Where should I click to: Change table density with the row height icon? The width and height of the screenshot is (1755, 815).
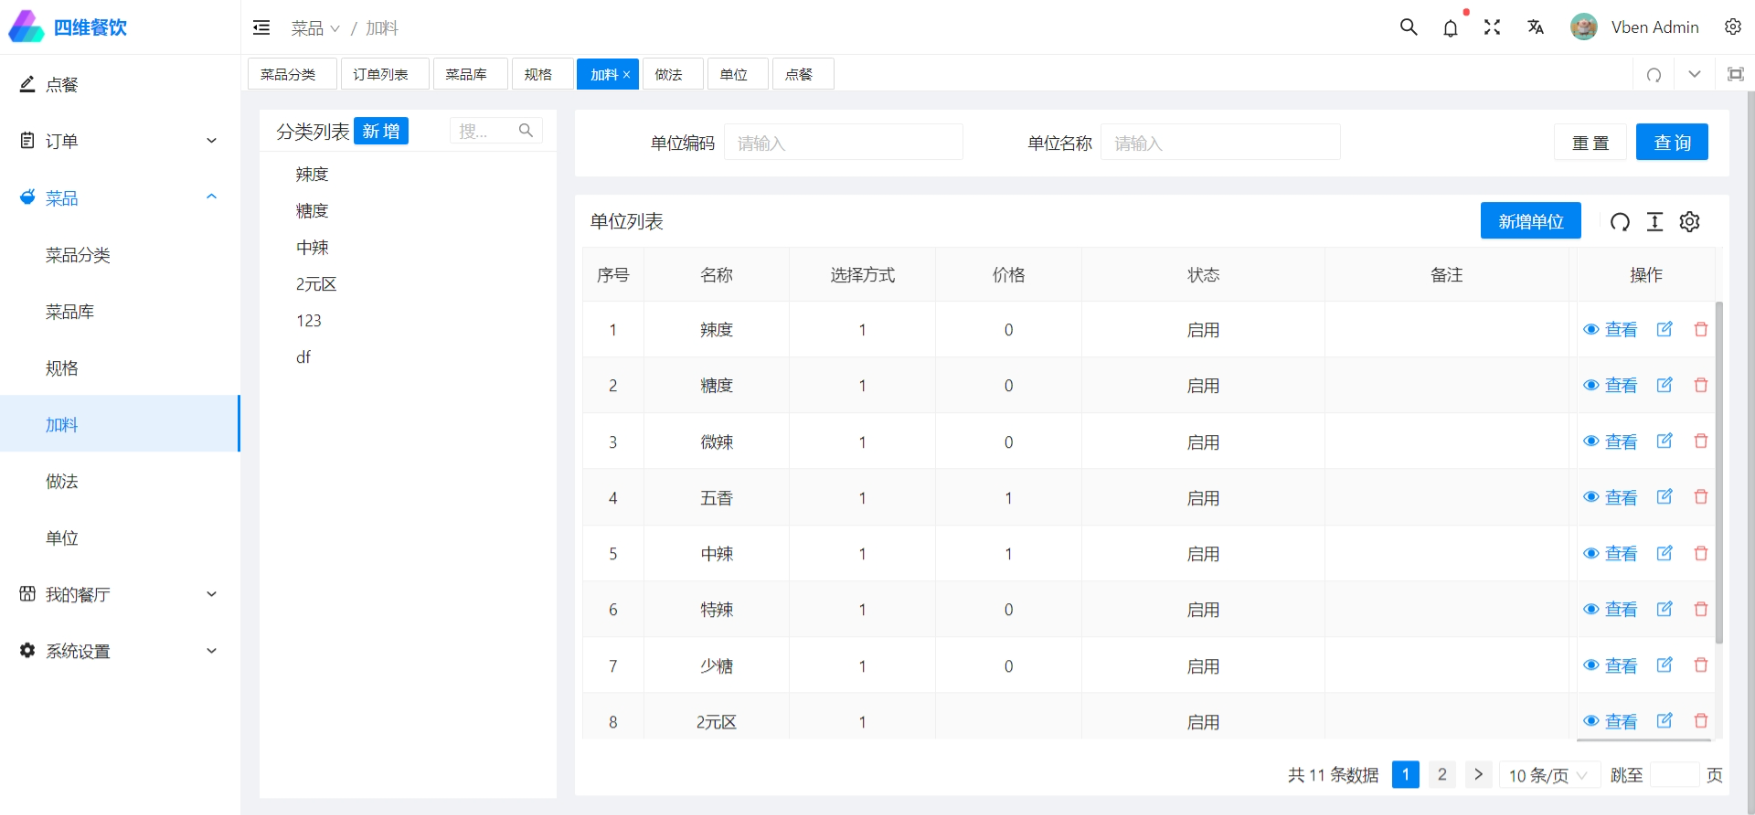pyautogui.click(x=1655, y=222)
